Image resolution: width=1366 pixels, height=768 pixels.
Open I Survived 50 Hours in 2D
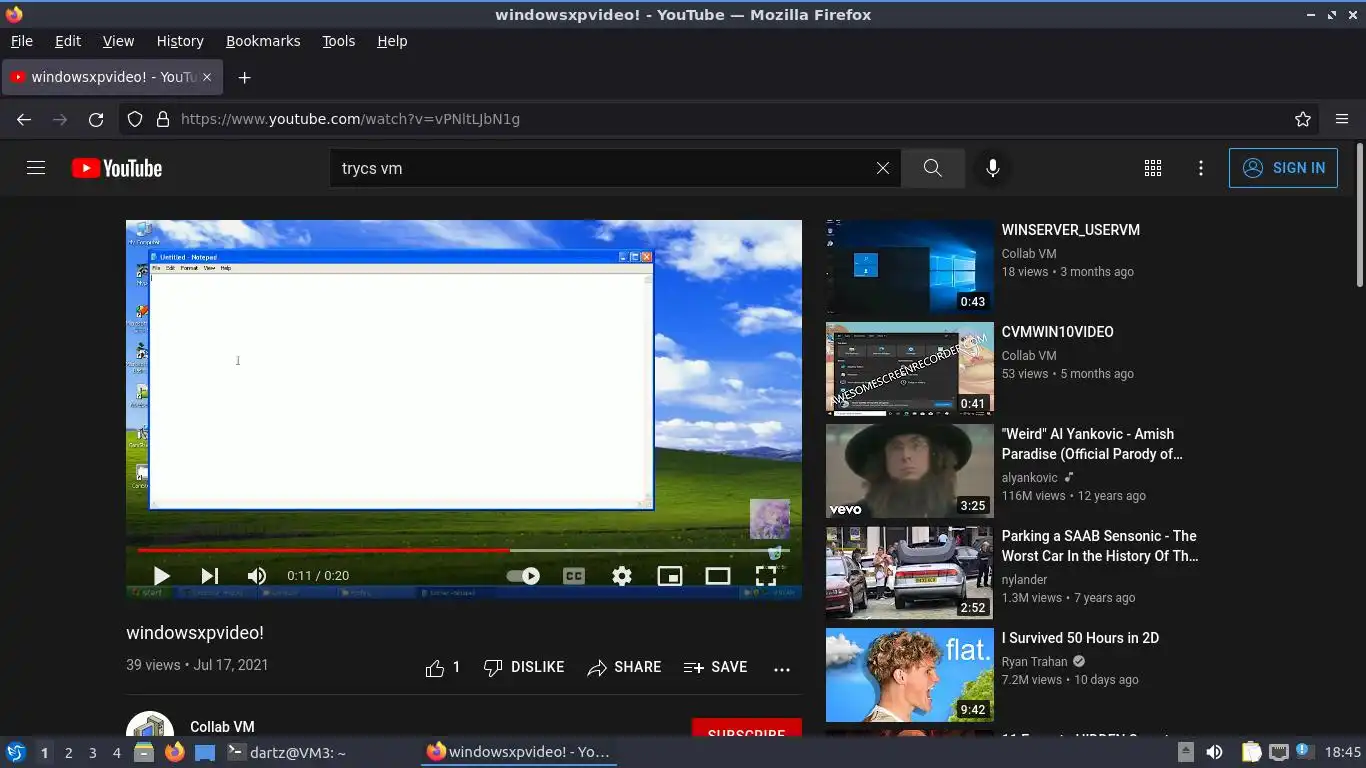point(1080,638)
